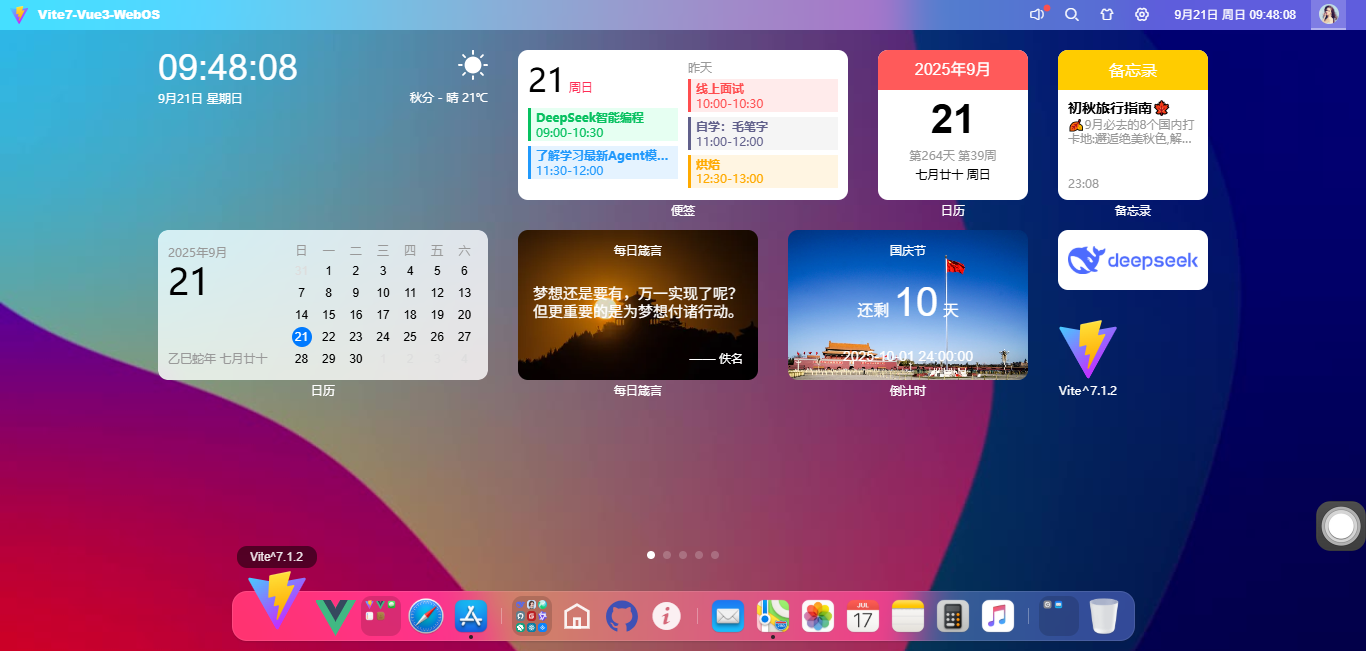Launch the Photos app from the dock
The width and height of the screenshot is (1366, 651).
(818, 616)
